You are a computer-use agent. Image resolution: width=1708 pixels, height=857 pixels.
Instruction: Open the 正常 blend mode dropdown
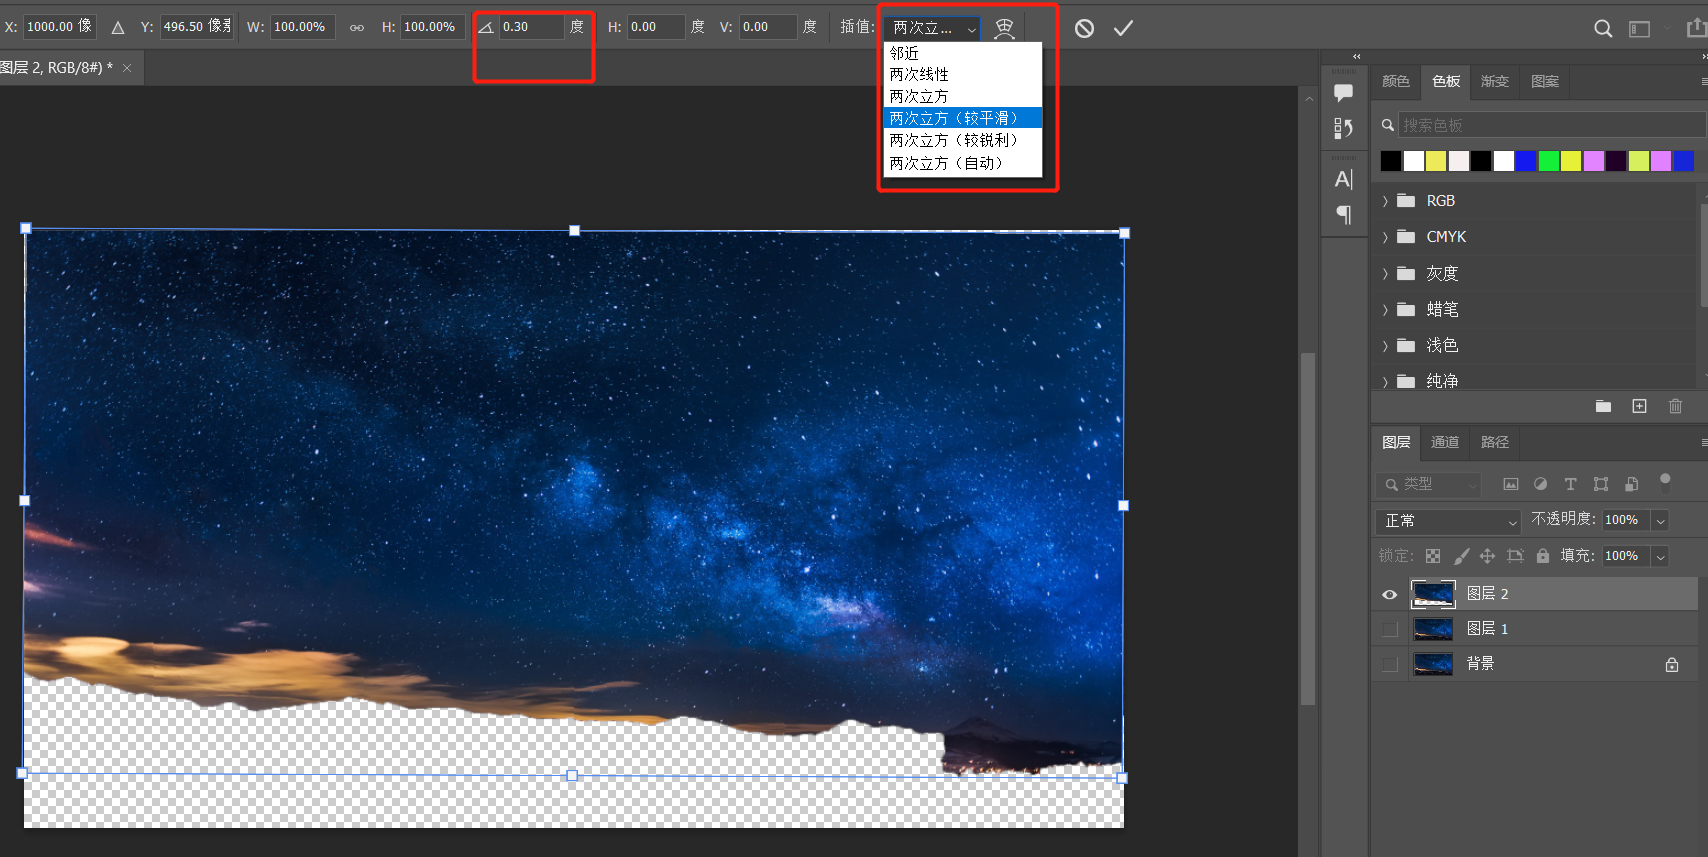[x=1448, y=521]
